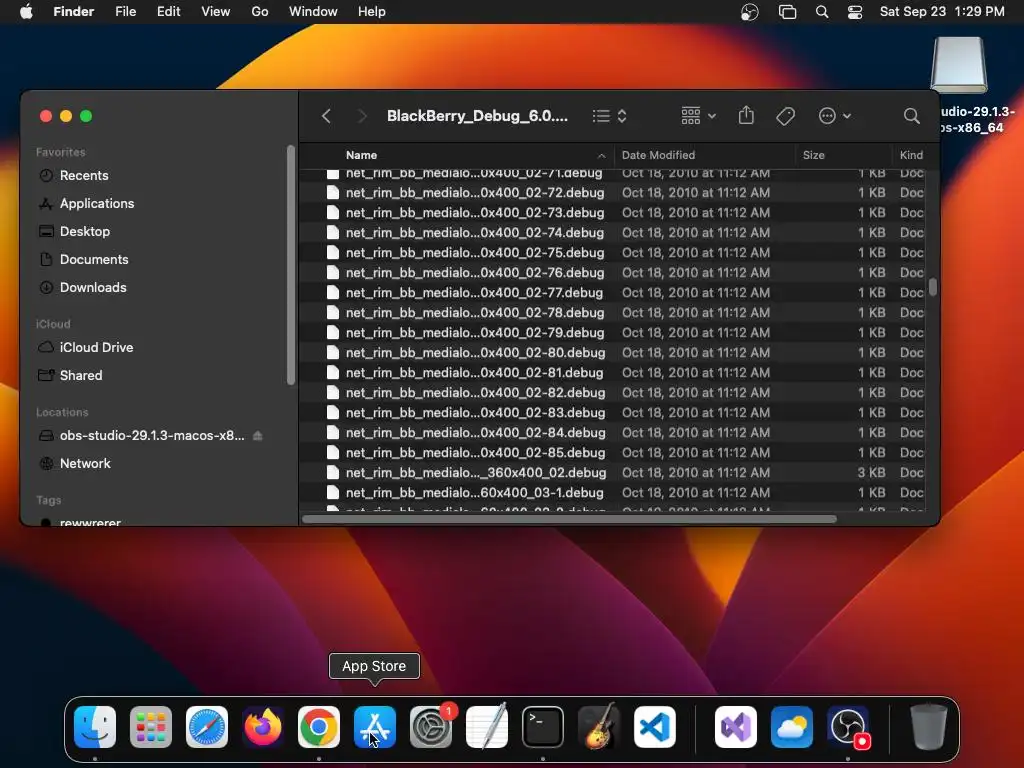The height and width of the screenshot is (768, 1024).
Task: Click the 3 KB size cell
Action: coord(871,473)
